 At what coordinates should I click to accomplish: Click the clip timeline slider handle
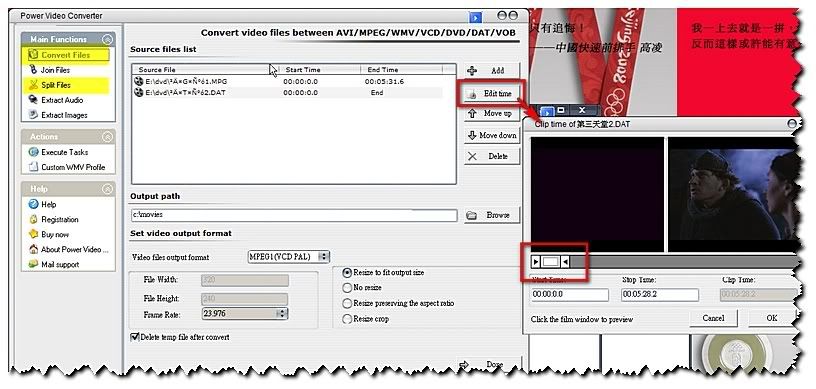(x=551, y=261)
